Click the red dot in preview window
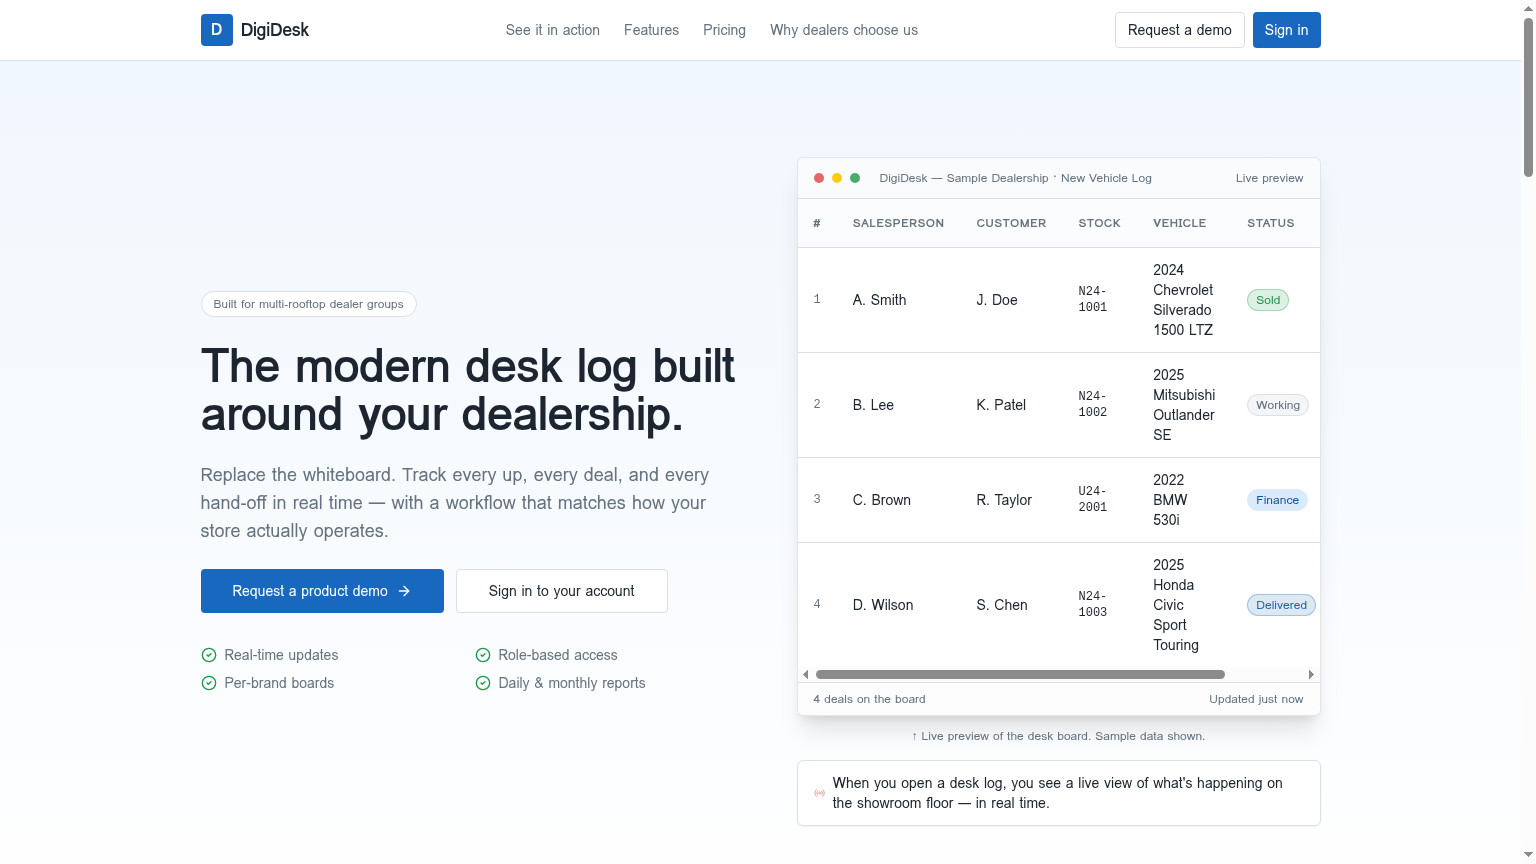The image size is (1536, 864). coord(819,178)
